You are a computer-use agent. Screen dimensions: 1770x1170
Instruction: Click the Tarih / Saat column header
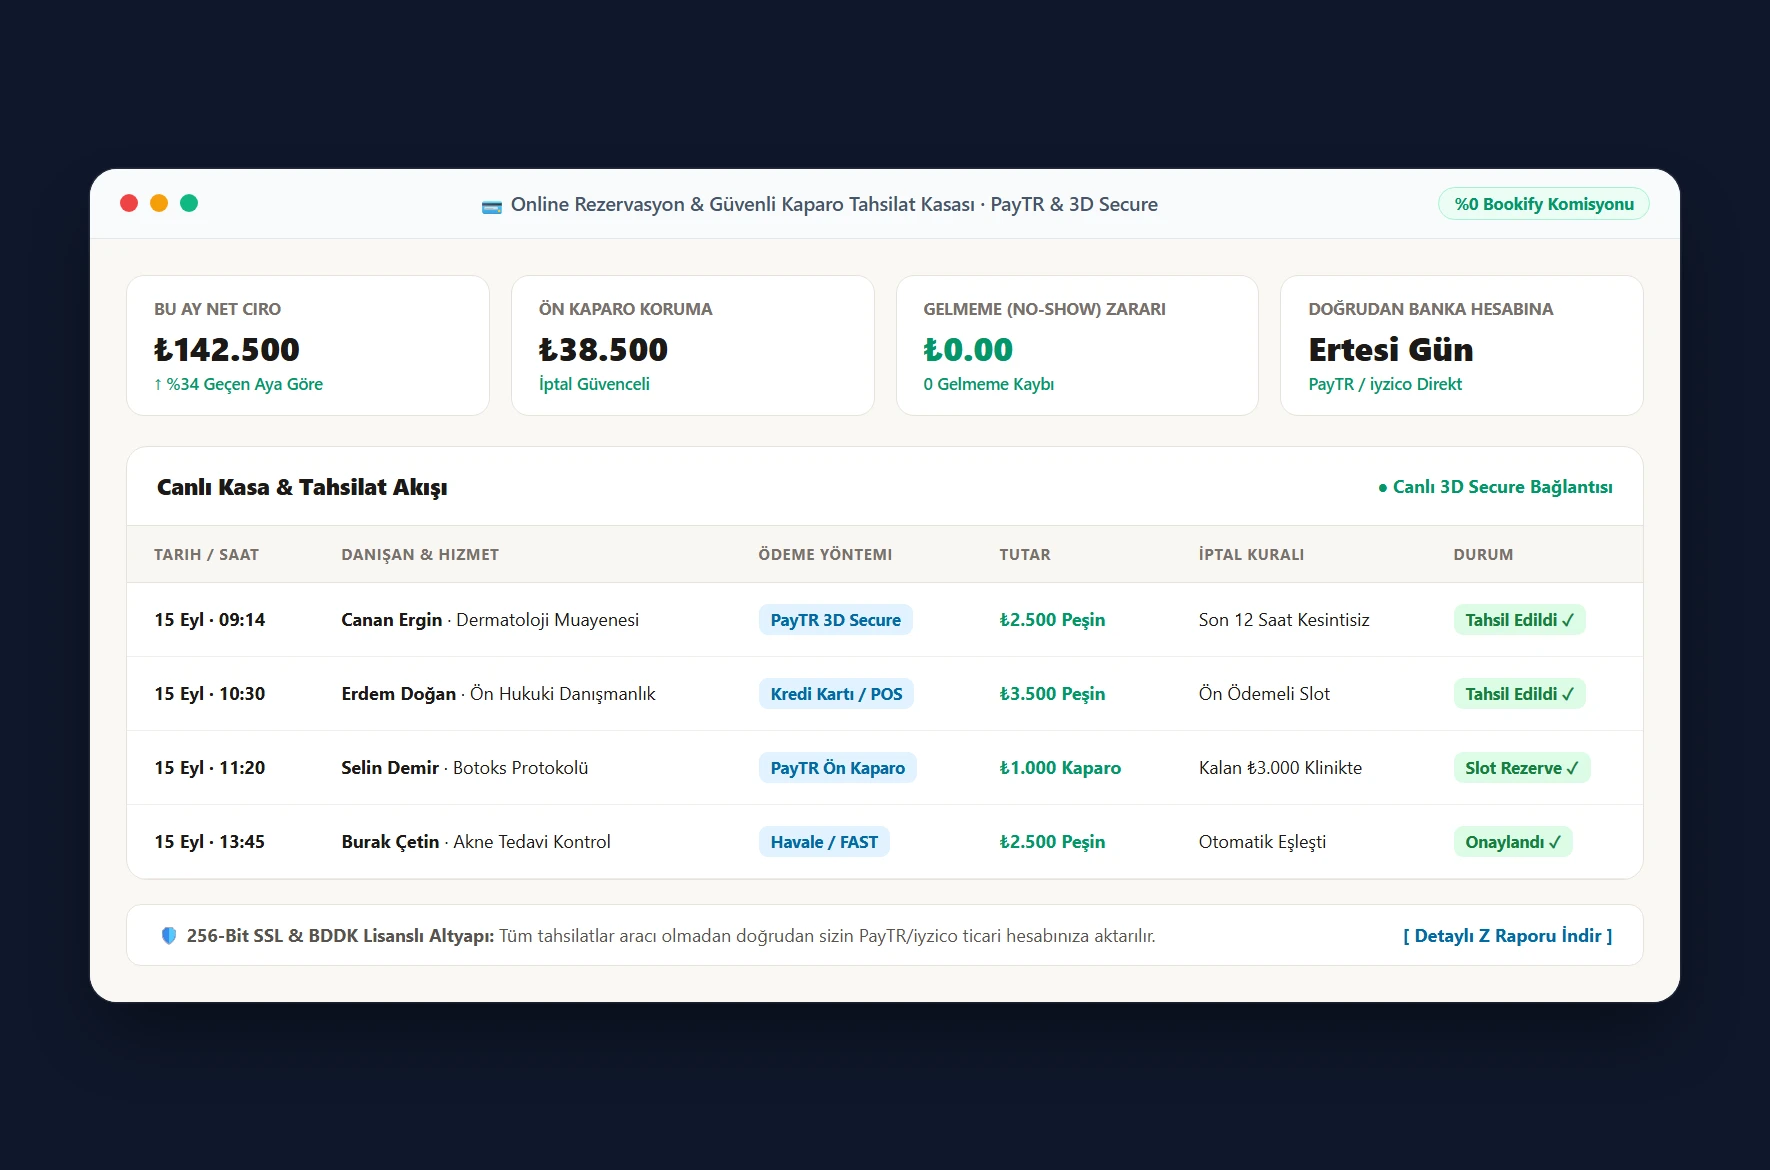(206, 555)
